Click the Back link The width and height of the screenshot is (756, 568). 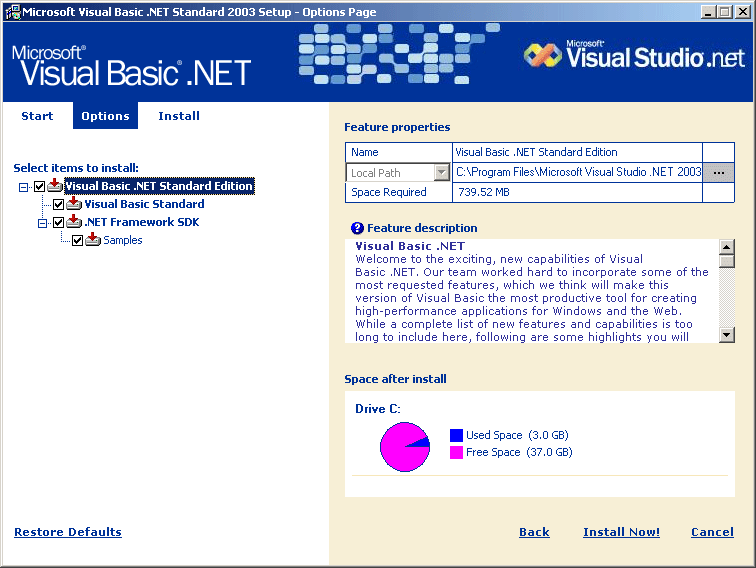[534, 532]
